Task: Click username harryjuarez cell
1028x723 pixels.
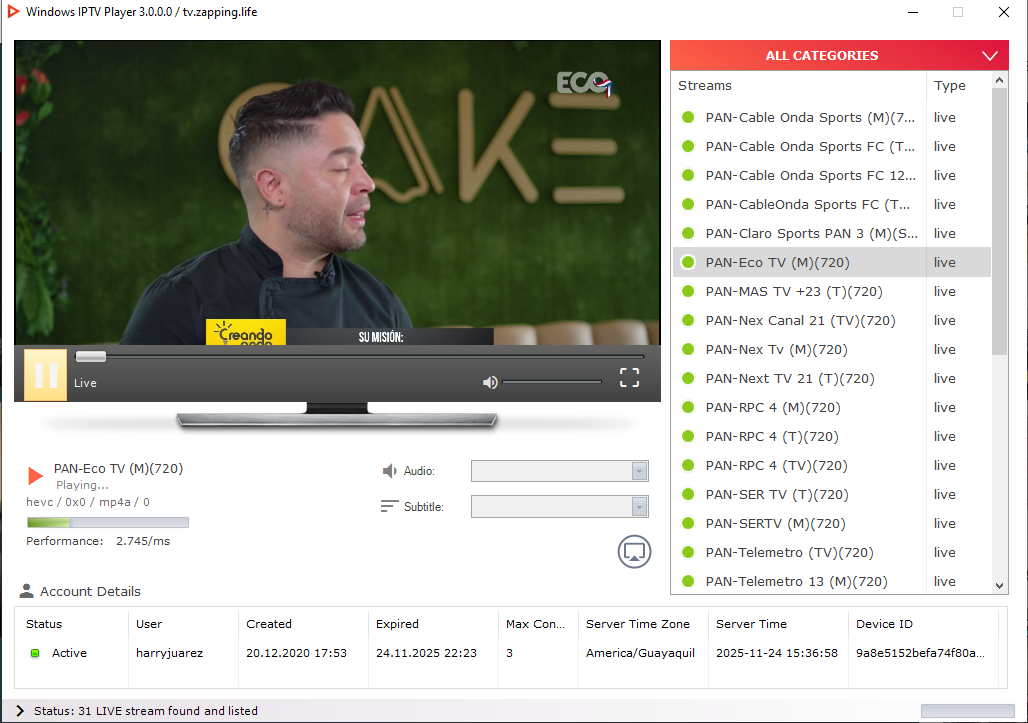Action: coord(169,653)
